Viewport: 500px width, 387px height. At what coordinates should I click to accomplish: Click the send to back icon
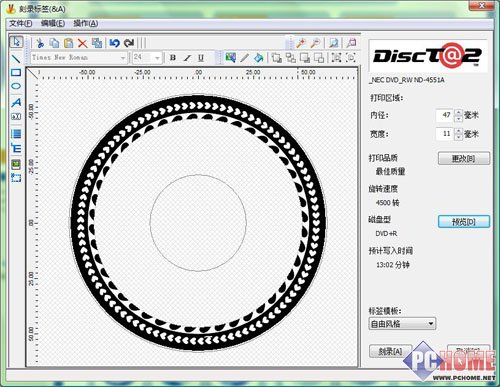click(x=291, y=58)
